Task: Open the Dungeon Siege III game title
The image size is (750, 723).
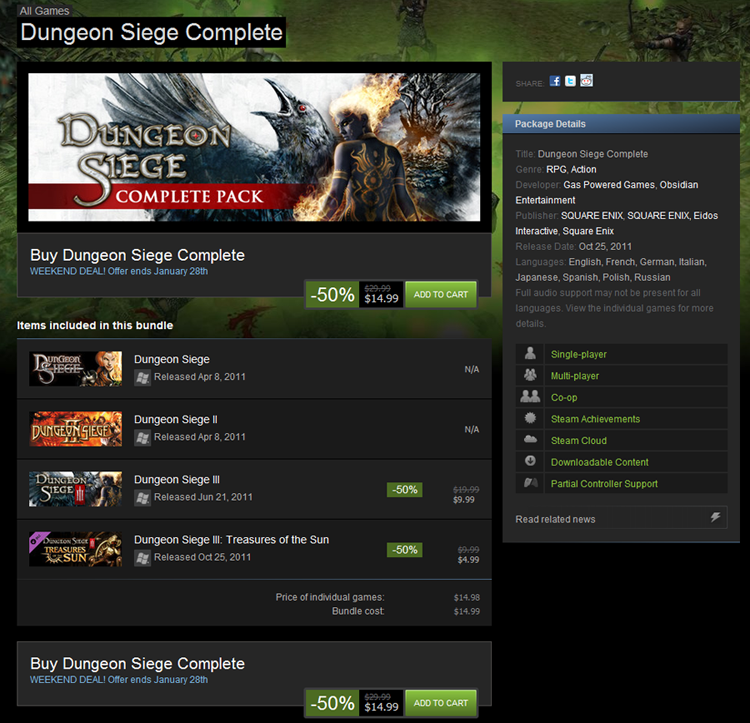Action: (176, 480)
